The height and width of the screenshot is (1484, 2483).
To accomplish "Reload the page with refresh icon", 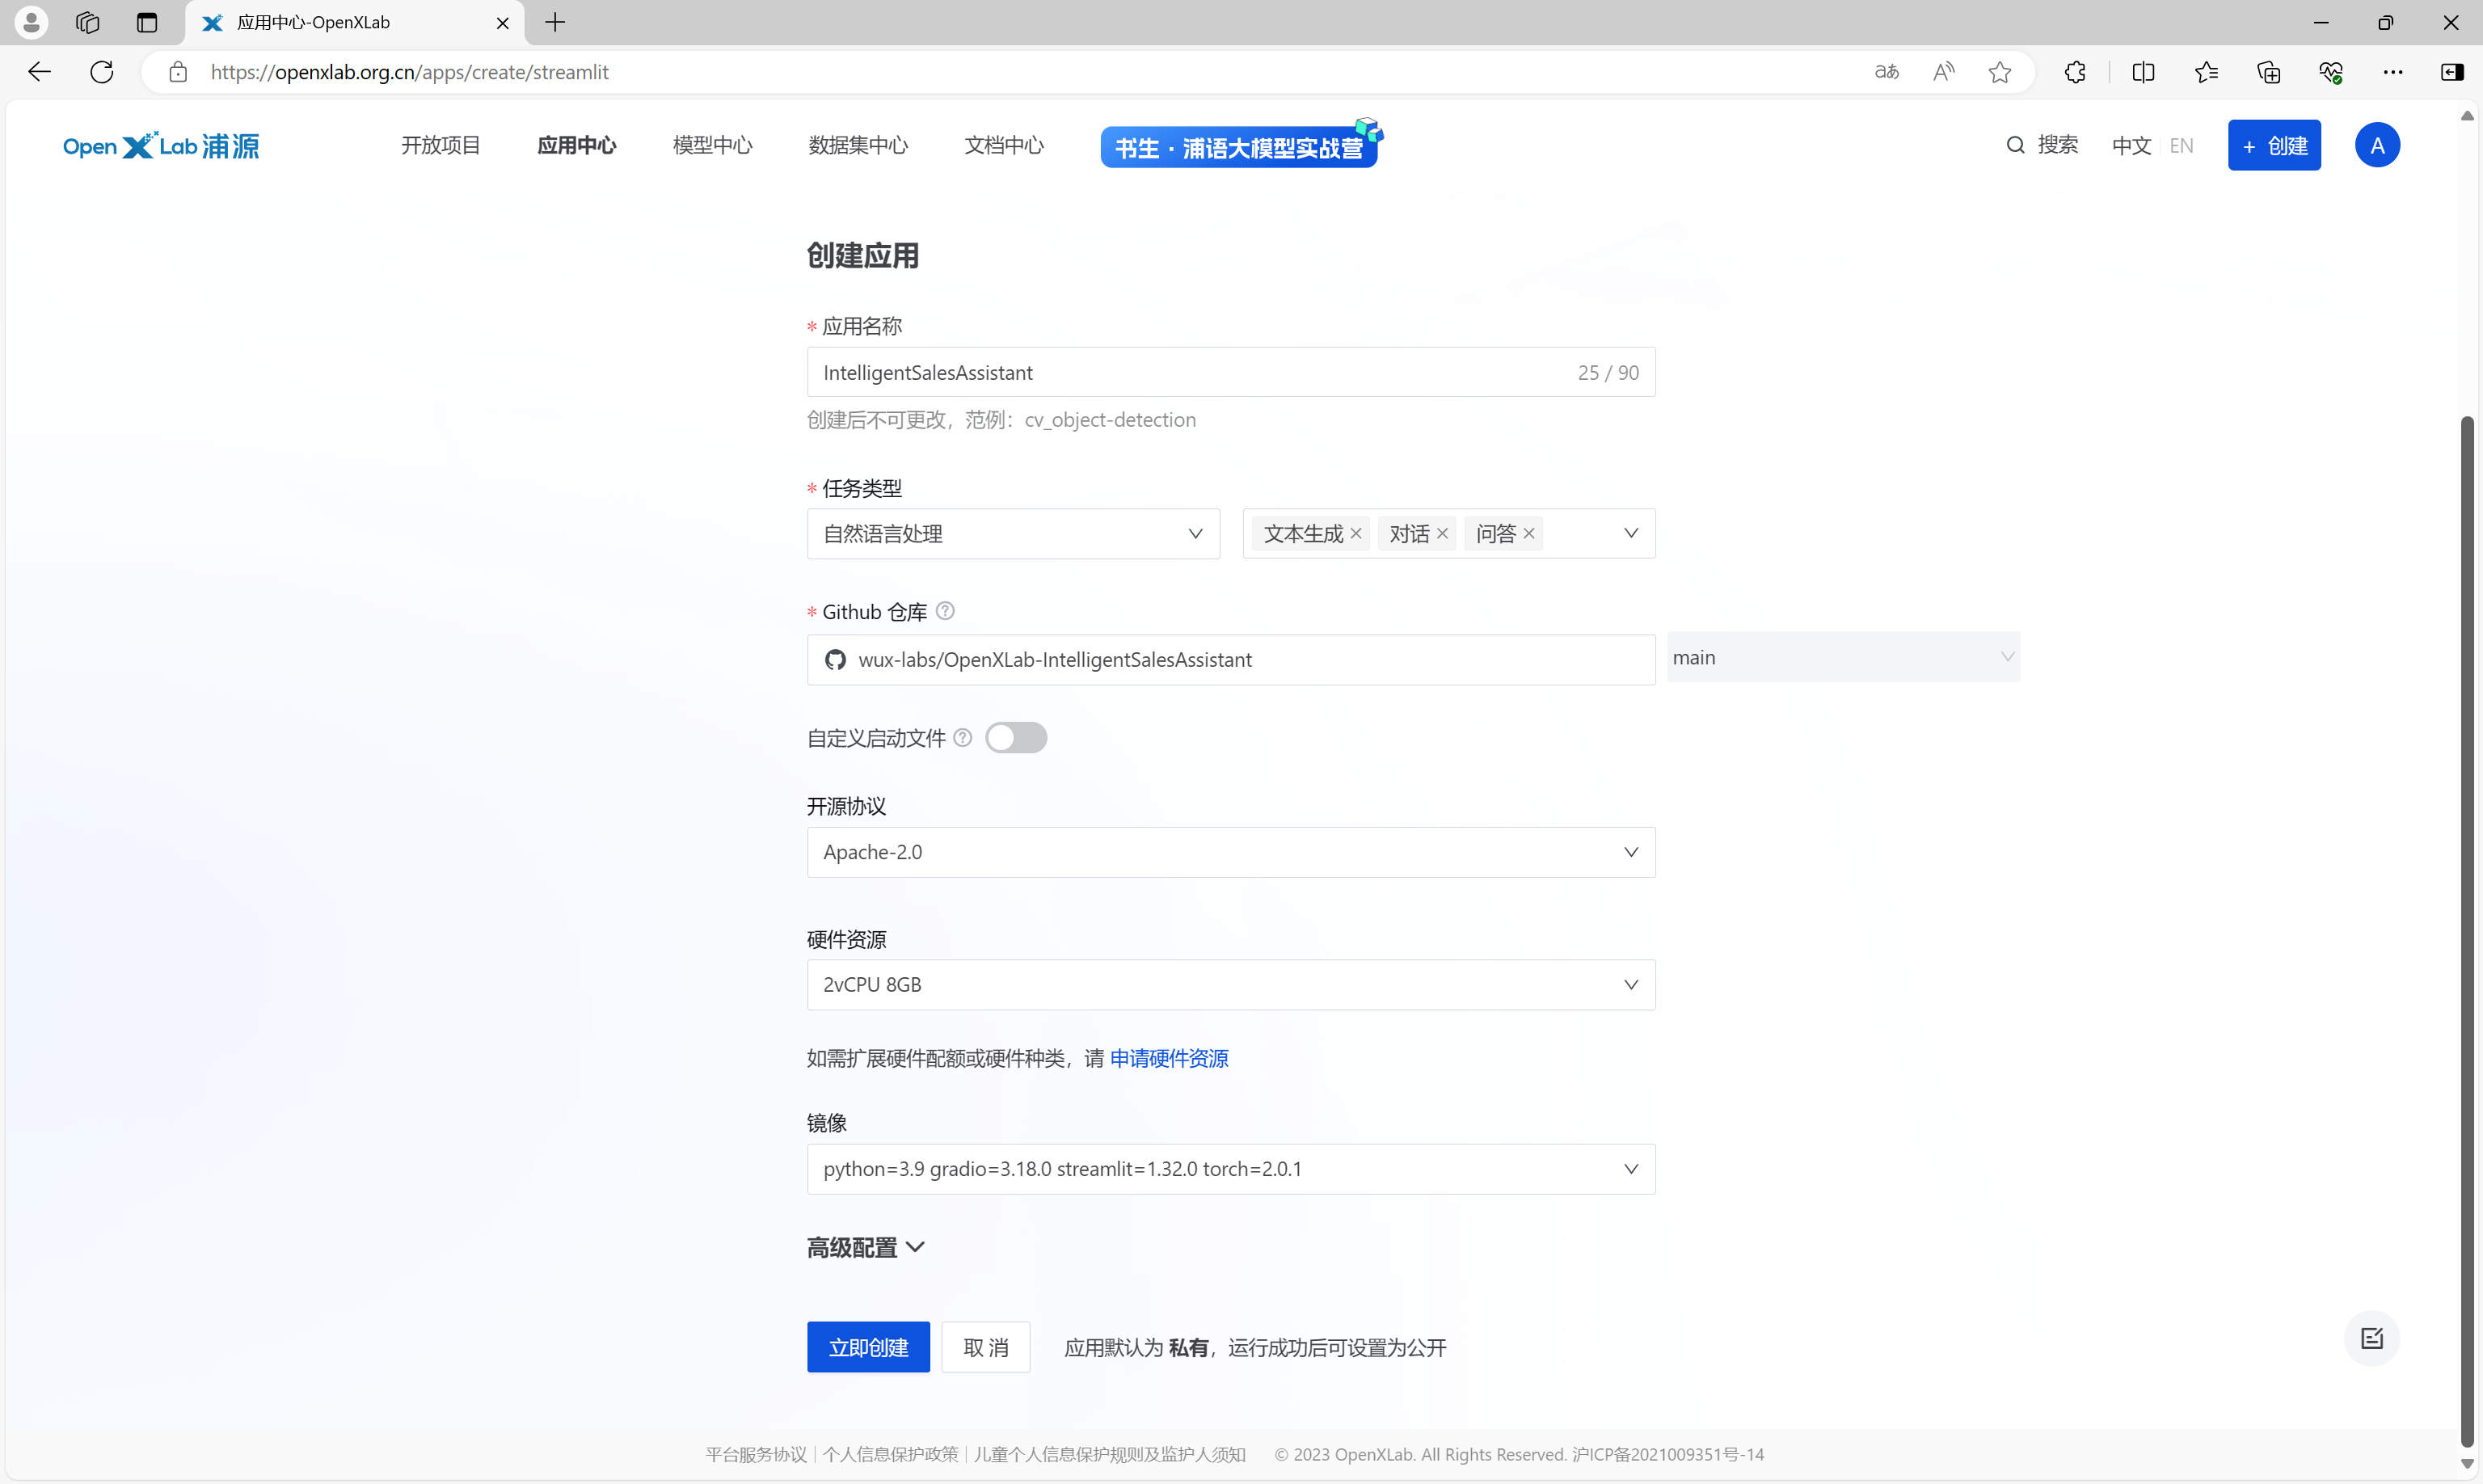I will click(101, 72).
